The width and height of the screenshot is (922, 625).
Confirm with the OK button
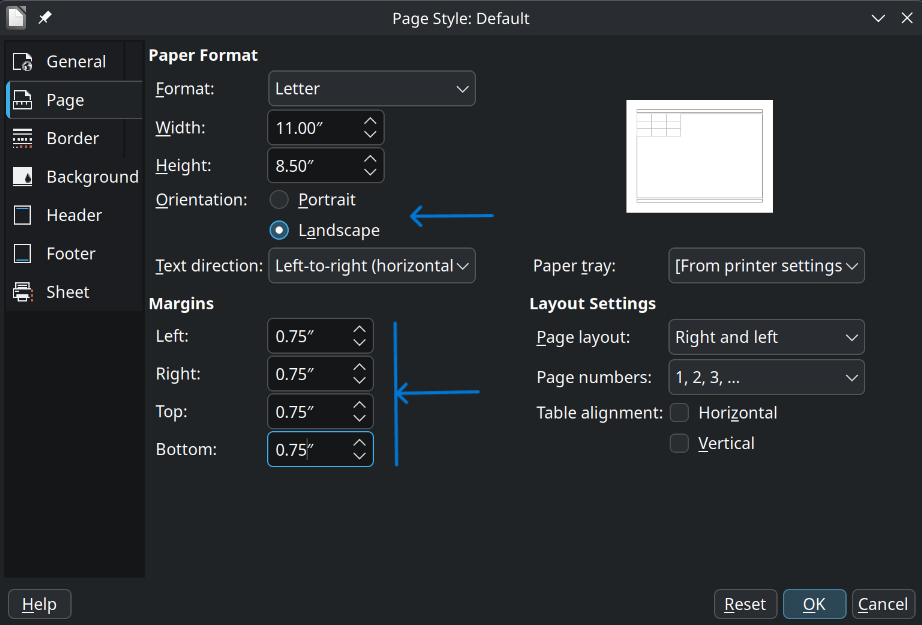[x=814, y=604]
